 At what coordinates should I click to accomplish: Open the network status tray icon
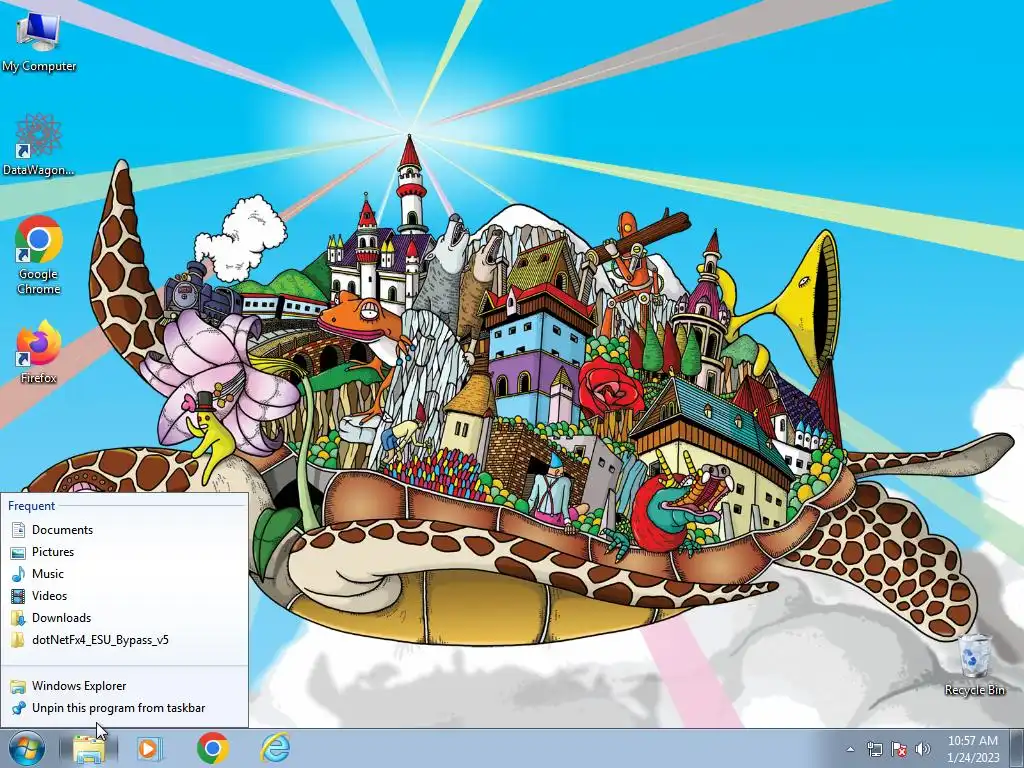(874, 749)
